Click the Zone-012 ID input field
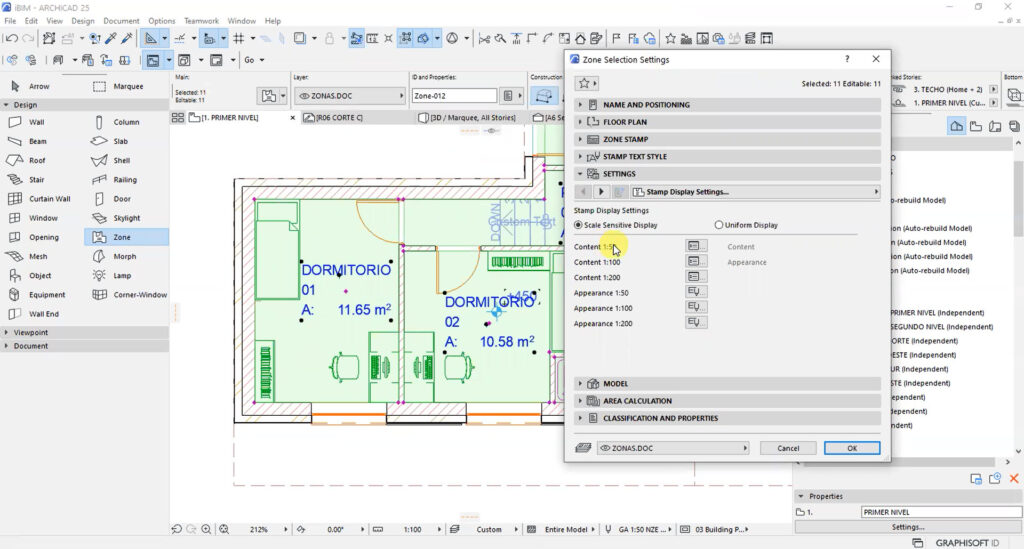The width and height of the screenshot is (1024, 549). tap(454, 96)
